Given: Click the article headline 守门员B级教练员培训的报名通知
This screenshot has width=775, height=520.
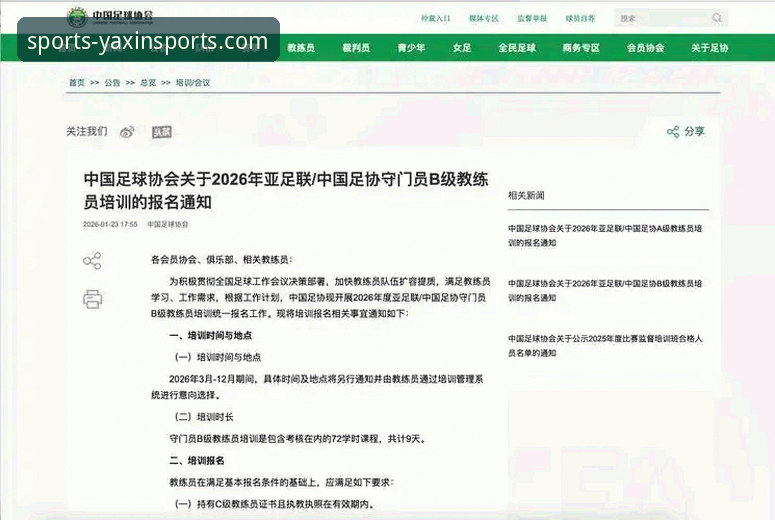Looking at the screenshot, I should tap(286, 190).
